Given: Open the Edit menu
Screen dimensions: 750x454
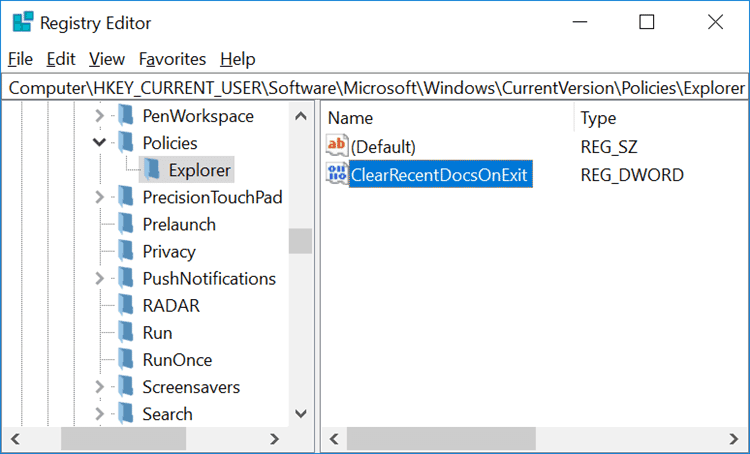Looking at the screenshot, I should pos(60,59).
